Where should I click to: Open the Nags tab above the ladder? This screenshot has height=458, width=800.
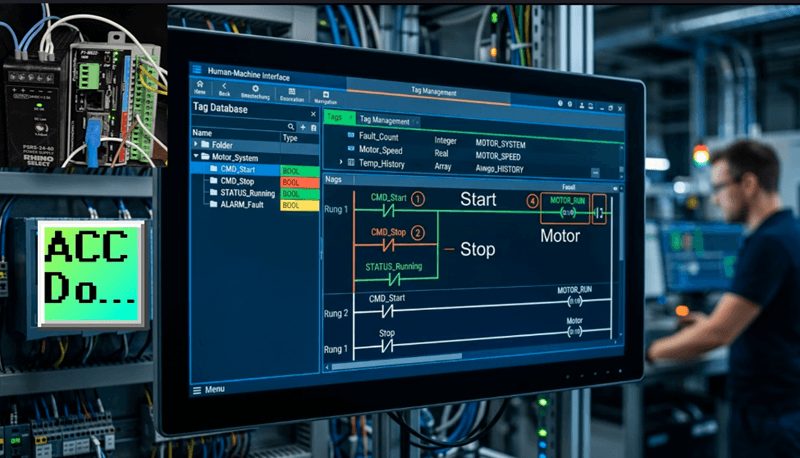[x=333, y=180]
